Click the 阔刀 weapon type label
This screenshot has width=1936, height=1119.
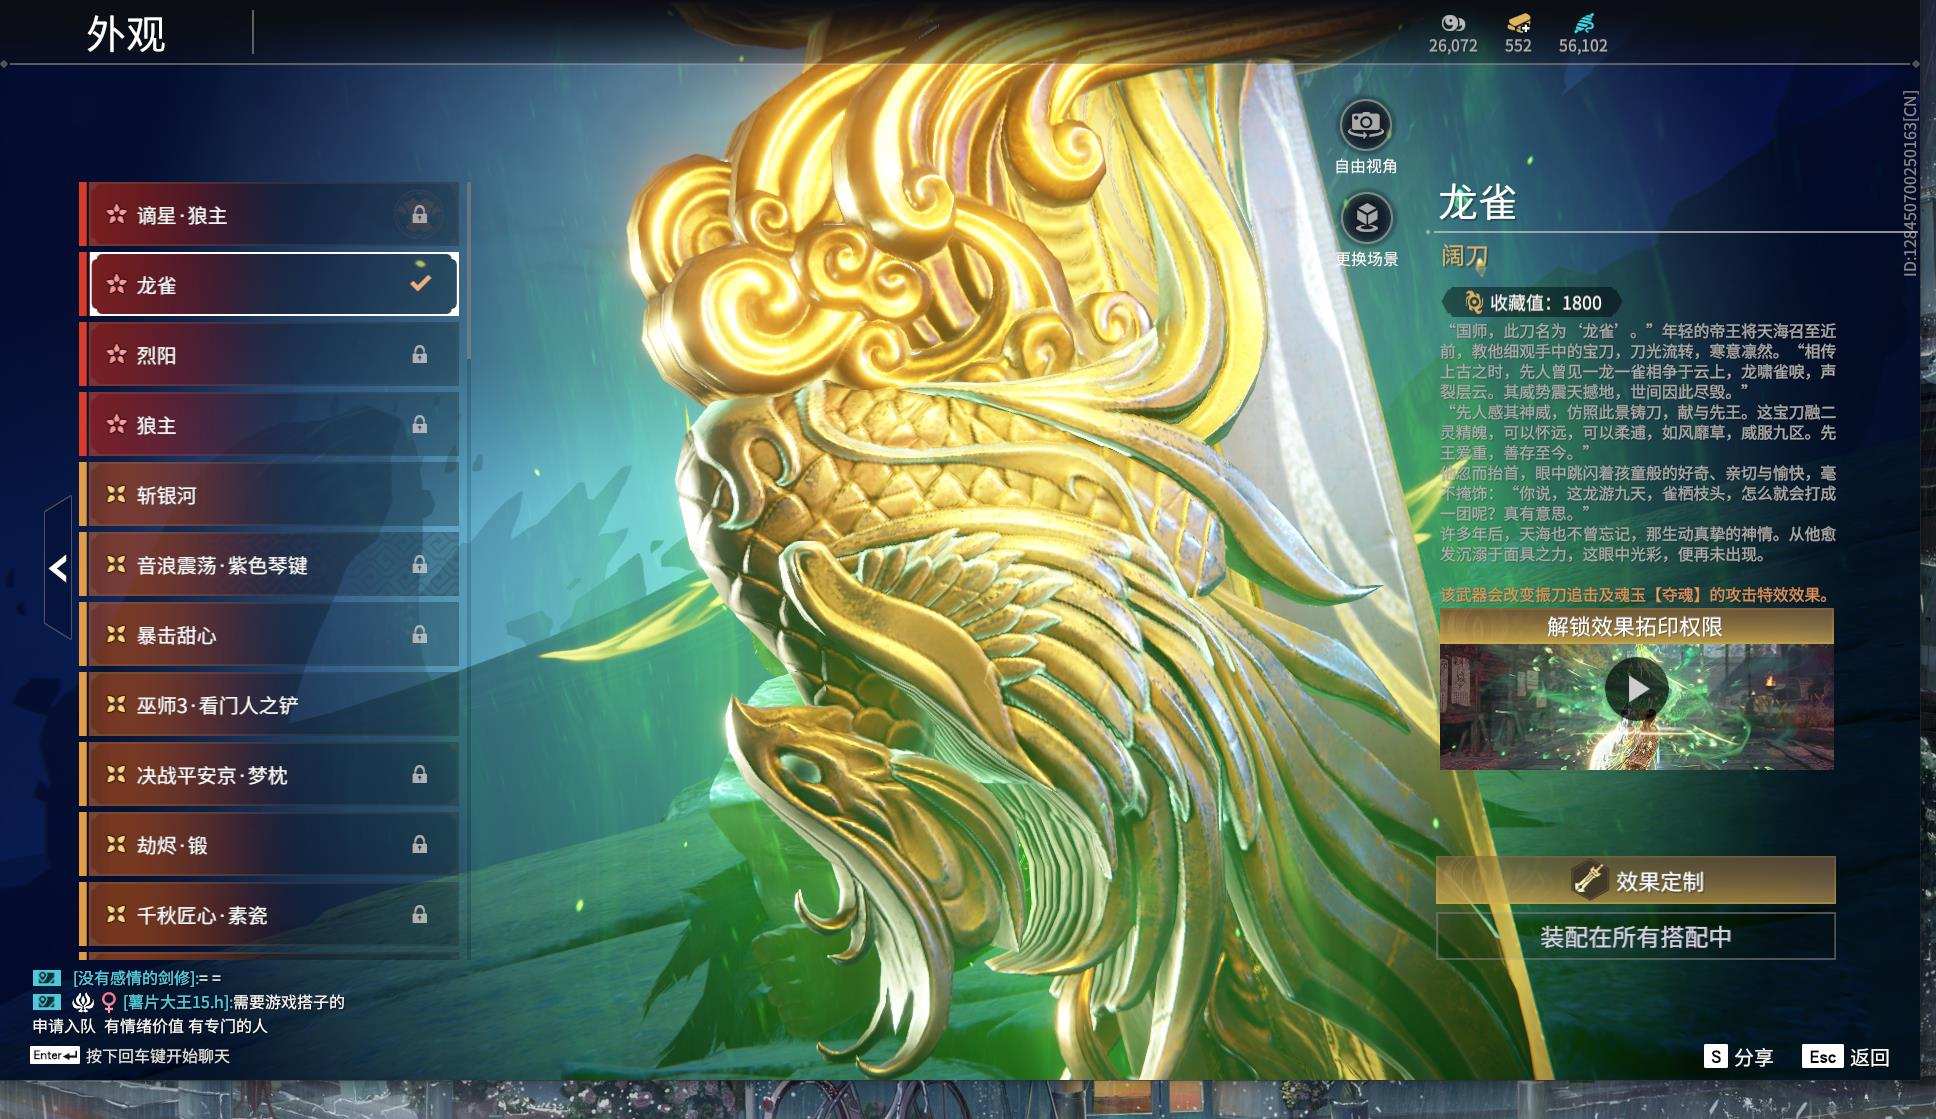click(x=1464, y=256)
